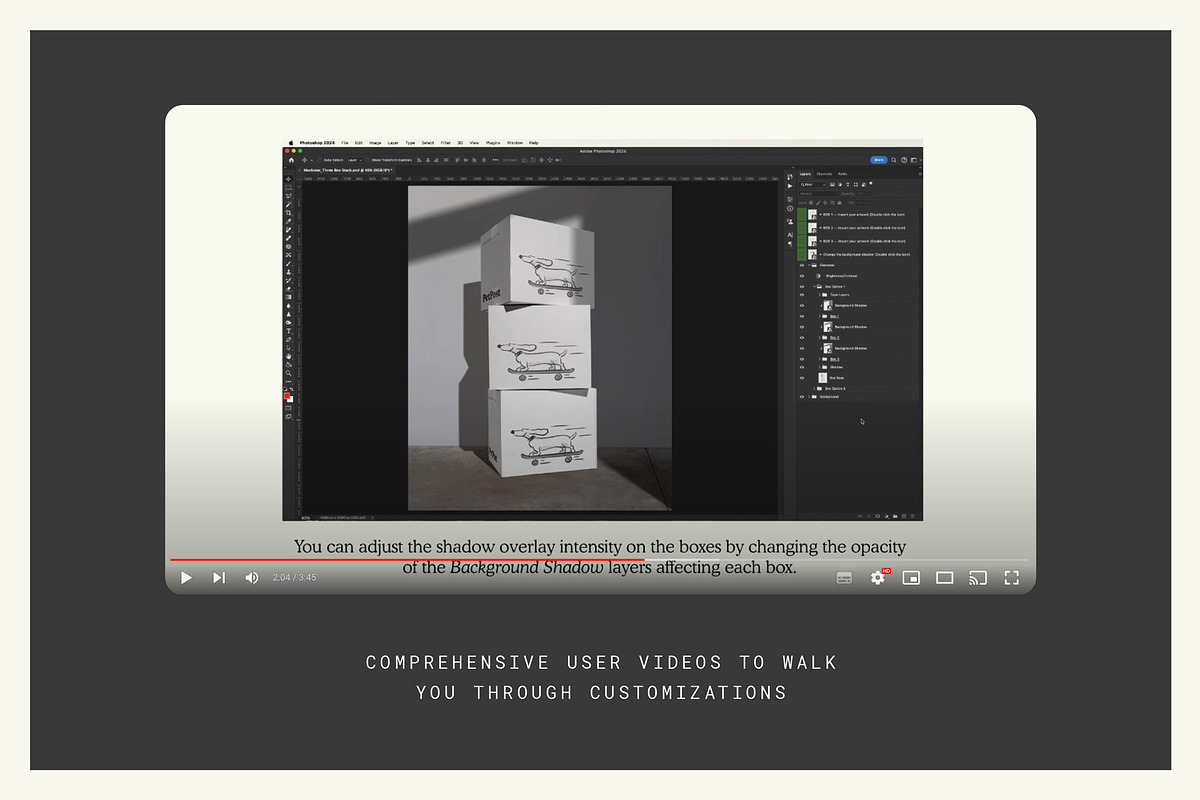Screen dimensions: 1200x800
Task: Skip to the next video
Action: coord(219,577)
